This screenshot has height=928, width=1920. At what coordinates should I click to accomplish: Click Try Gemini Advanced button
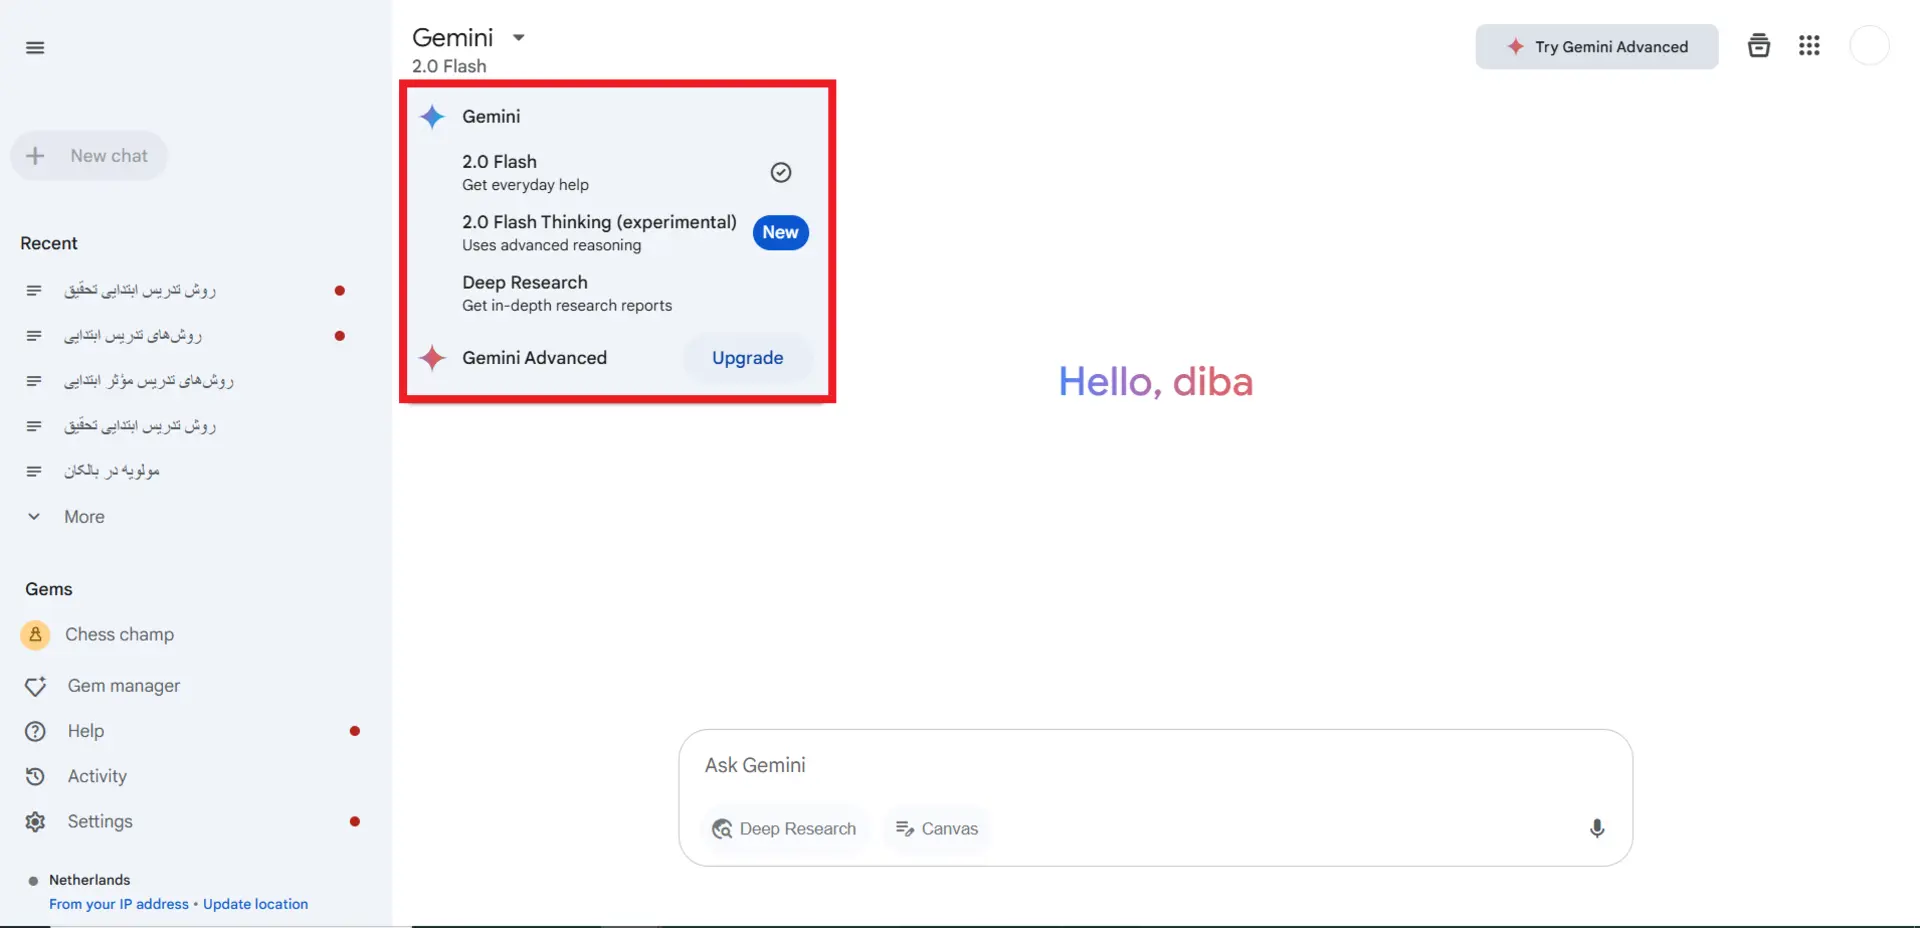pos(1597,47)
